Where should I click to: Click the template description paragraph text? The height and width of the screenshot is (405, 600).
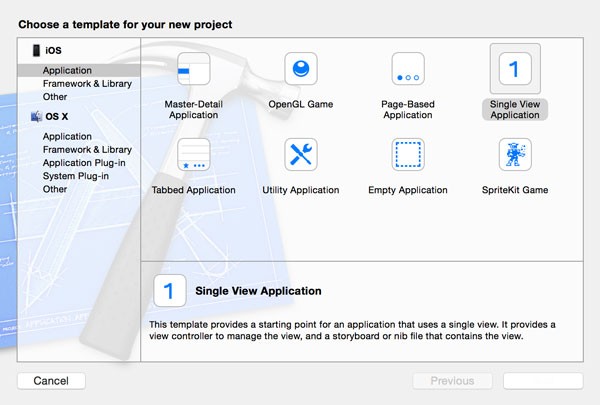pos(352,330)
